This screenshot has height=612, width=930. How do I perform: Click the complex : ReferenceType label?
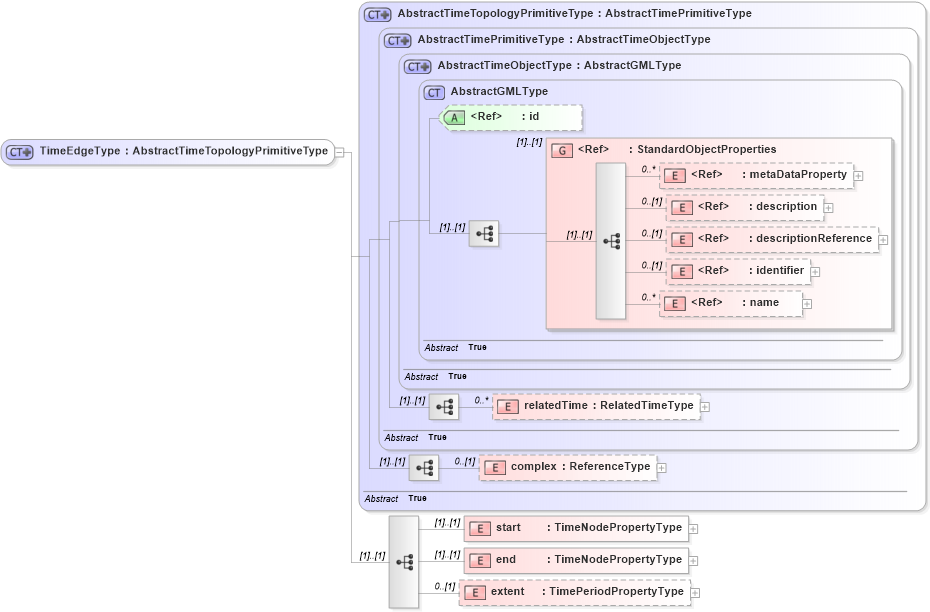click(x=581, y=467)
